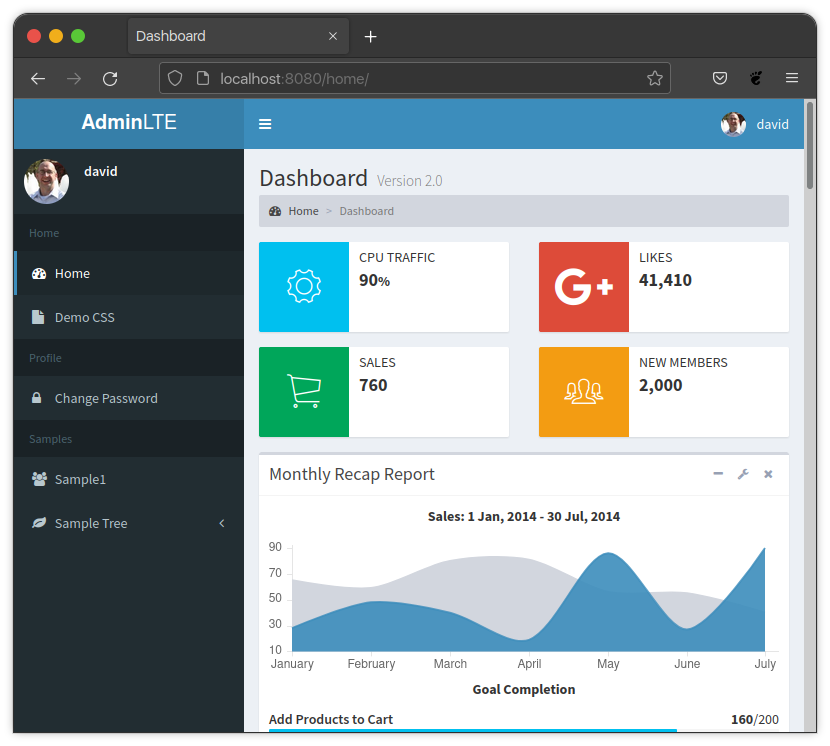
Task: Open the Firefox Pocket save icon
Action: coord(719,78)
